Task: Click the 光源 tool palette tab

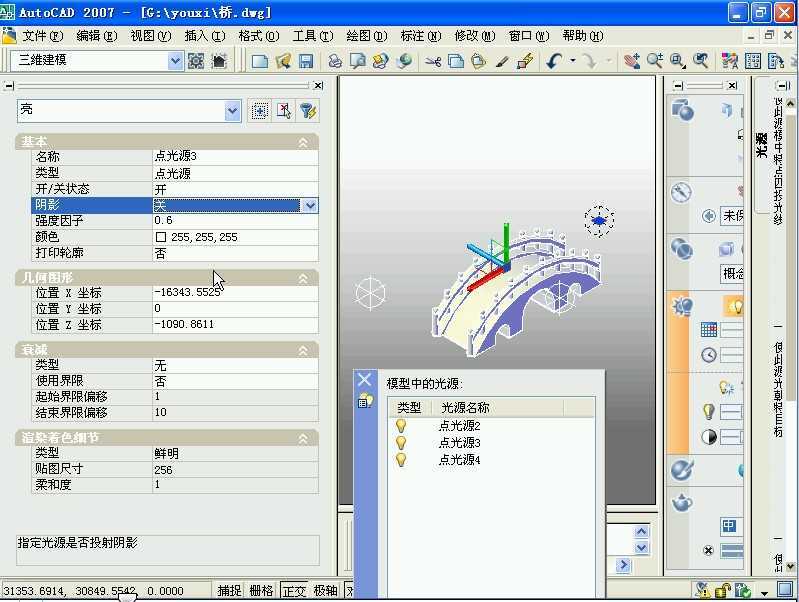Action: pos(761,146)
